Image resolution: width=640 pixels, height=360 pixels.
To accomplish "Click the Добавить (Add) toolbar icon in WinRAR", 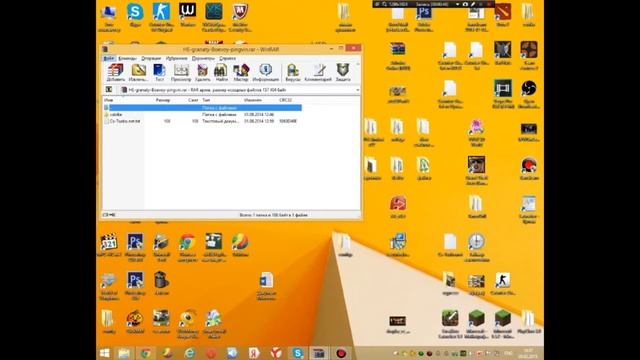I will click(x=116, y=73).
